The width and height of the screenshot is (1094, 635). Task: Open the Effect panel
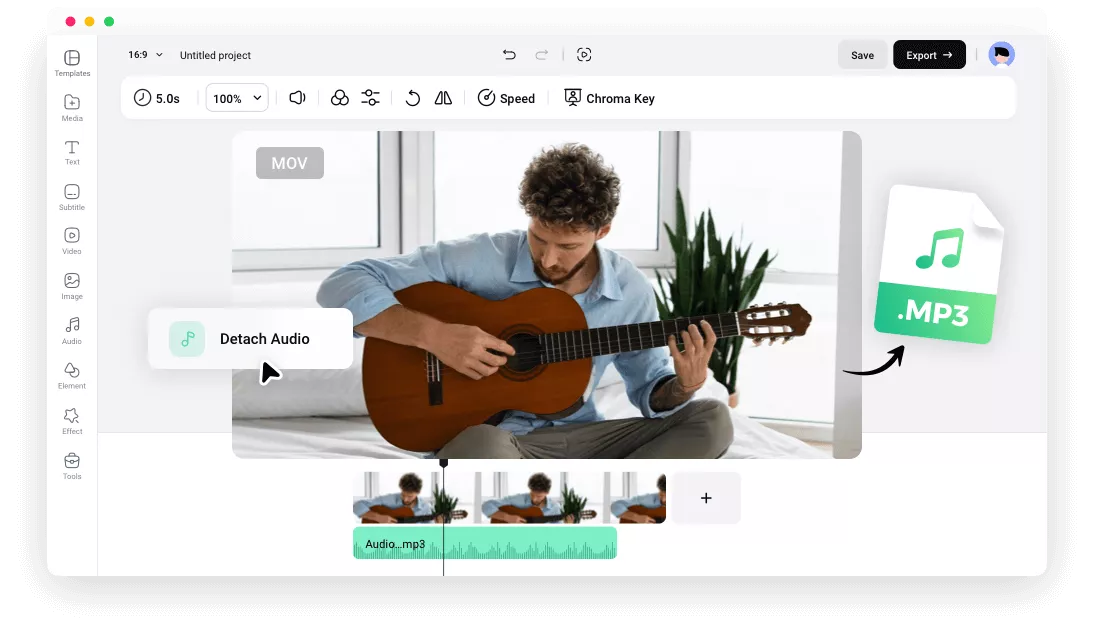[72, 421]
